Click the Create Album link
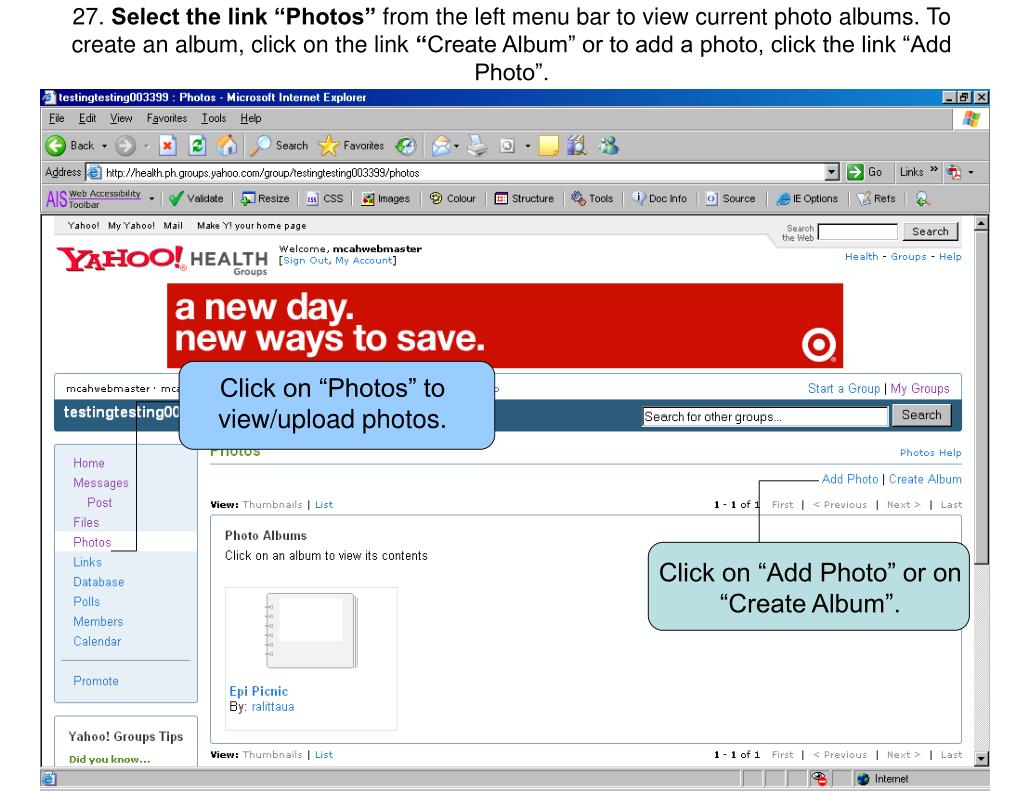The image size is (1024, 791). click(x=925, y=479)
